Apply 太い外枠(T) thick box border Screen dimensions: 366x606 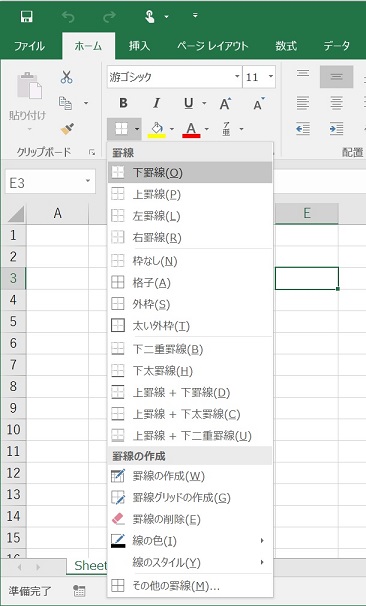pos(190,326)
